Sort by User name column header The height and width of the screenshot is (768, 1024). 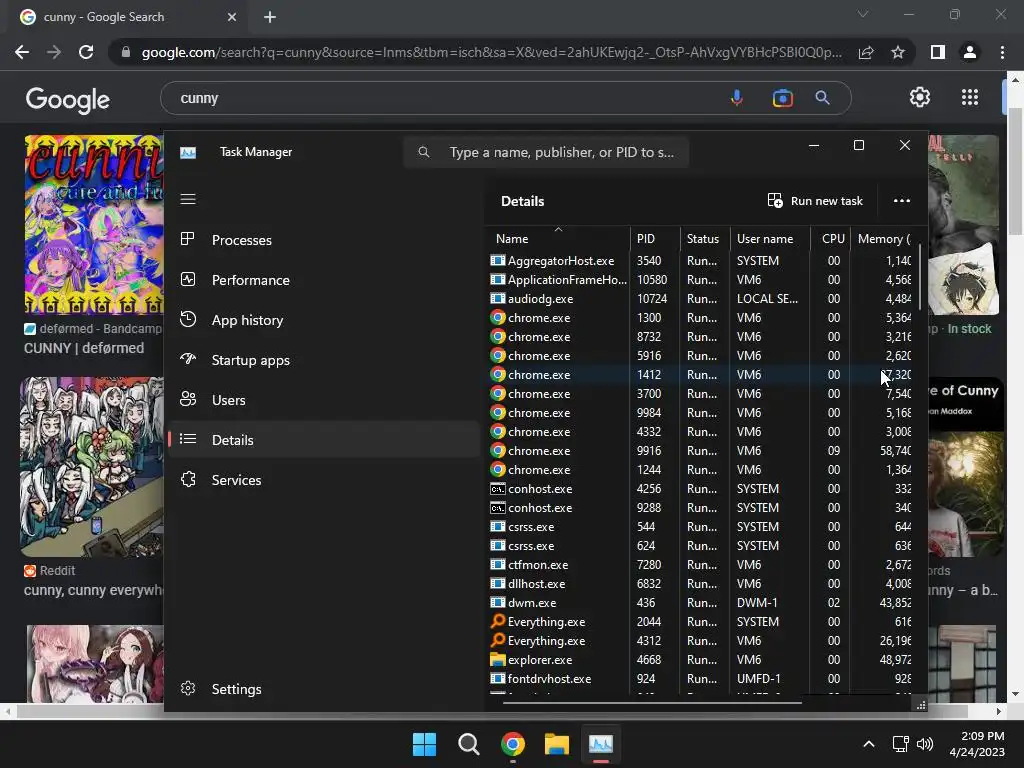[x=769, y=238]
